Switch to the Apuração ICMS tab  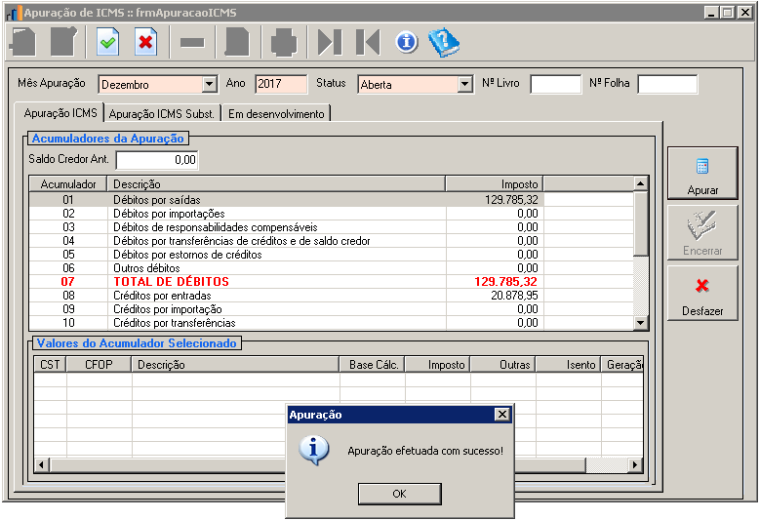tap(60, 113)
